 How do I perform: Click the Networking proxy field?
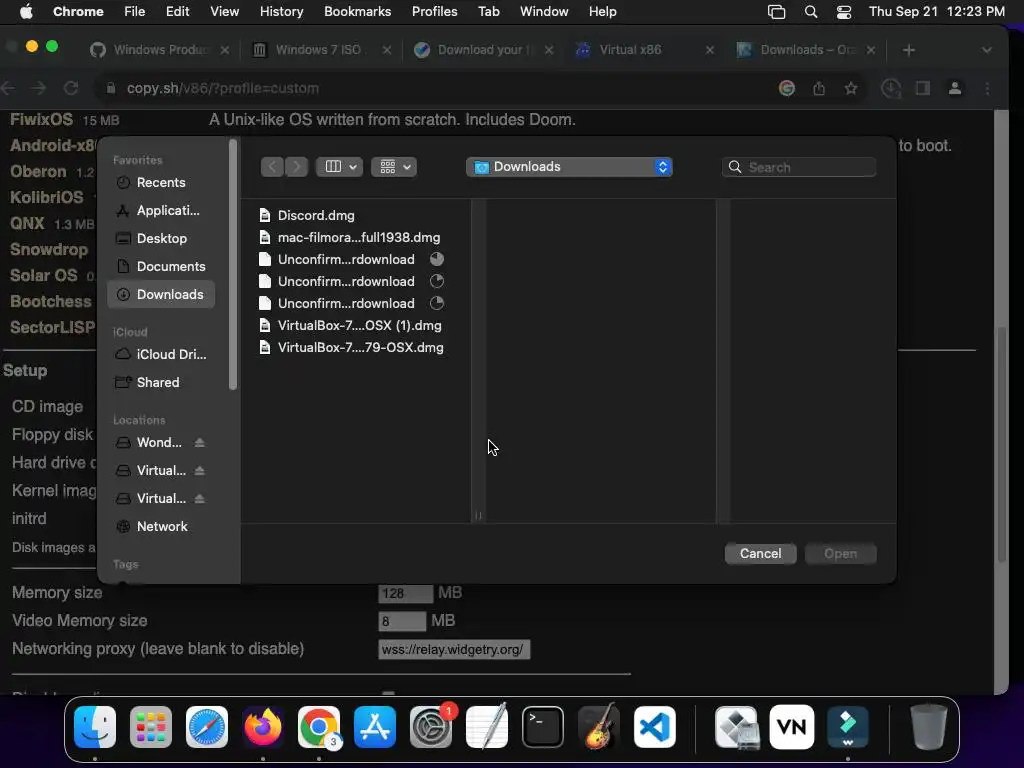click(454, 650)
